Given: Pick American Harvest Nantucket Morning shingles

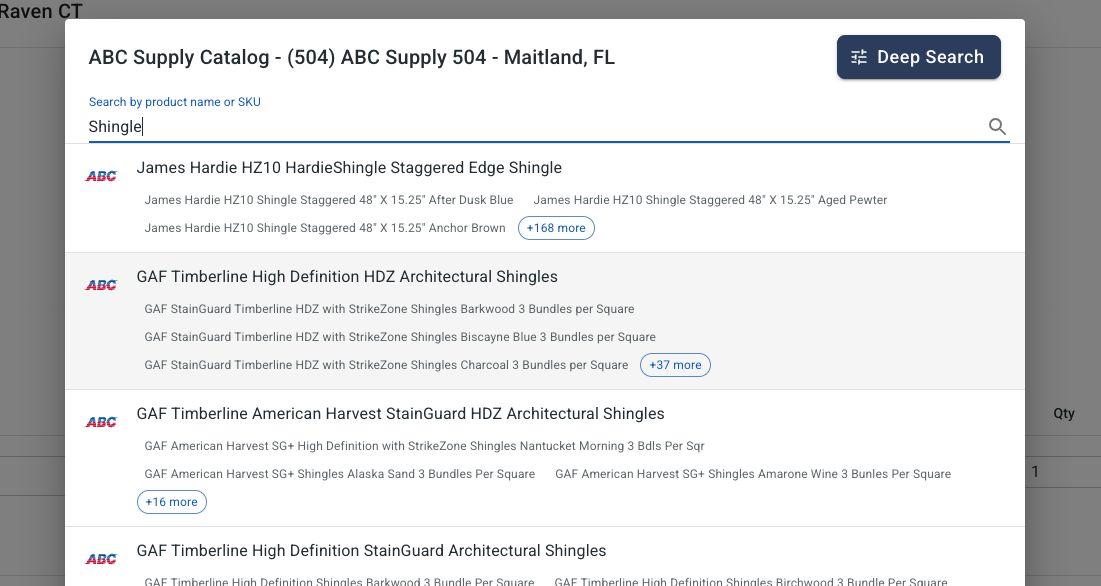Looking at the screenshot, I should [x=424, y=446].
